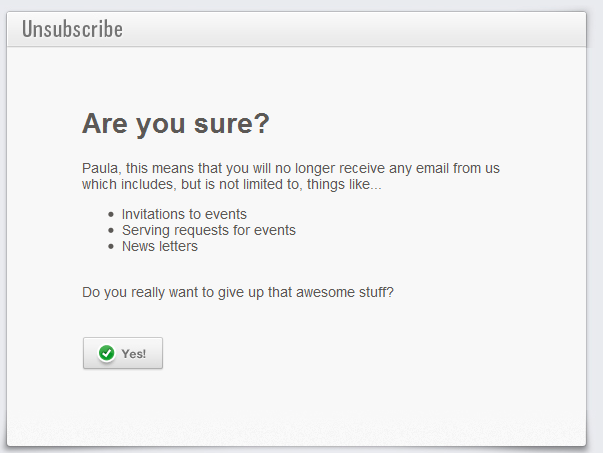The width and height of the screenshot is (603, 453).
Task: Click the 'Do you really want' question text
Action: tap(238, 292)
